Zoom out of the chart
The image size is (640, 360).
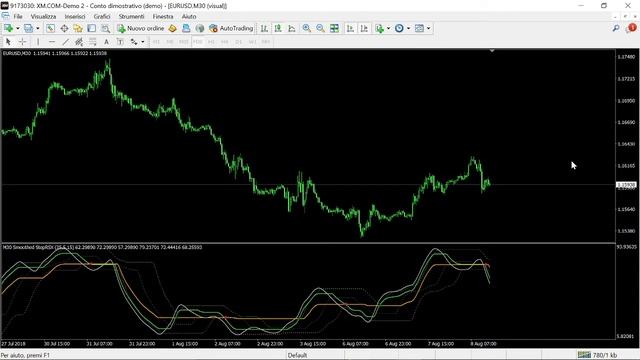coord(320,28)
